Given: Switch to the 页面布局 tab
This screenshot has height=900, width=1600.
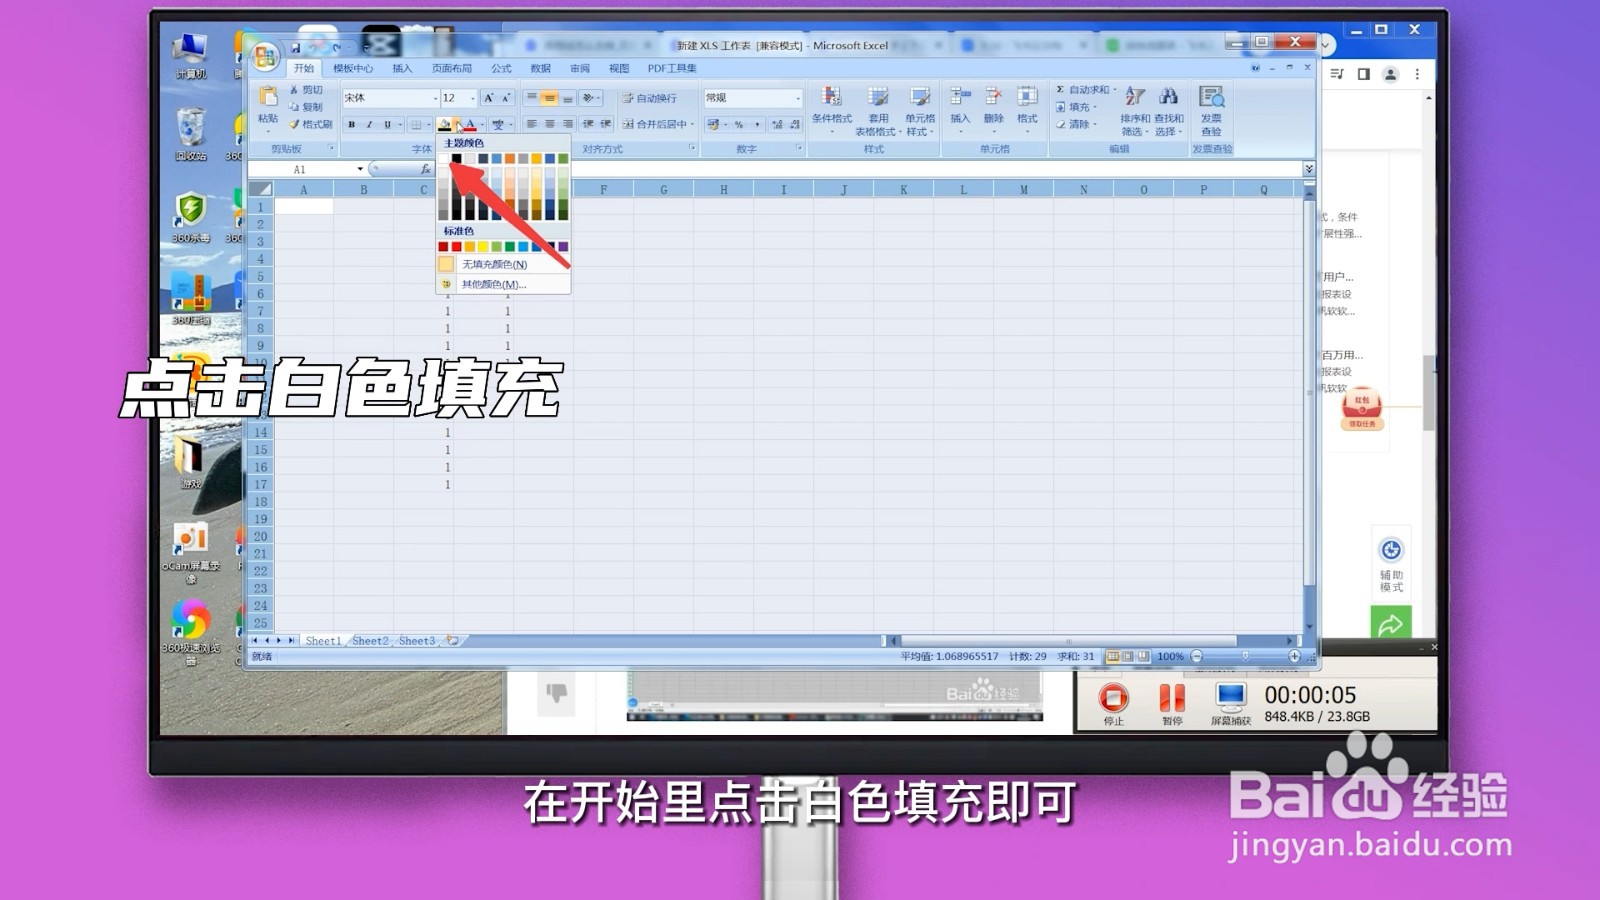Looking at the screenshot, I should coord(451,68).
